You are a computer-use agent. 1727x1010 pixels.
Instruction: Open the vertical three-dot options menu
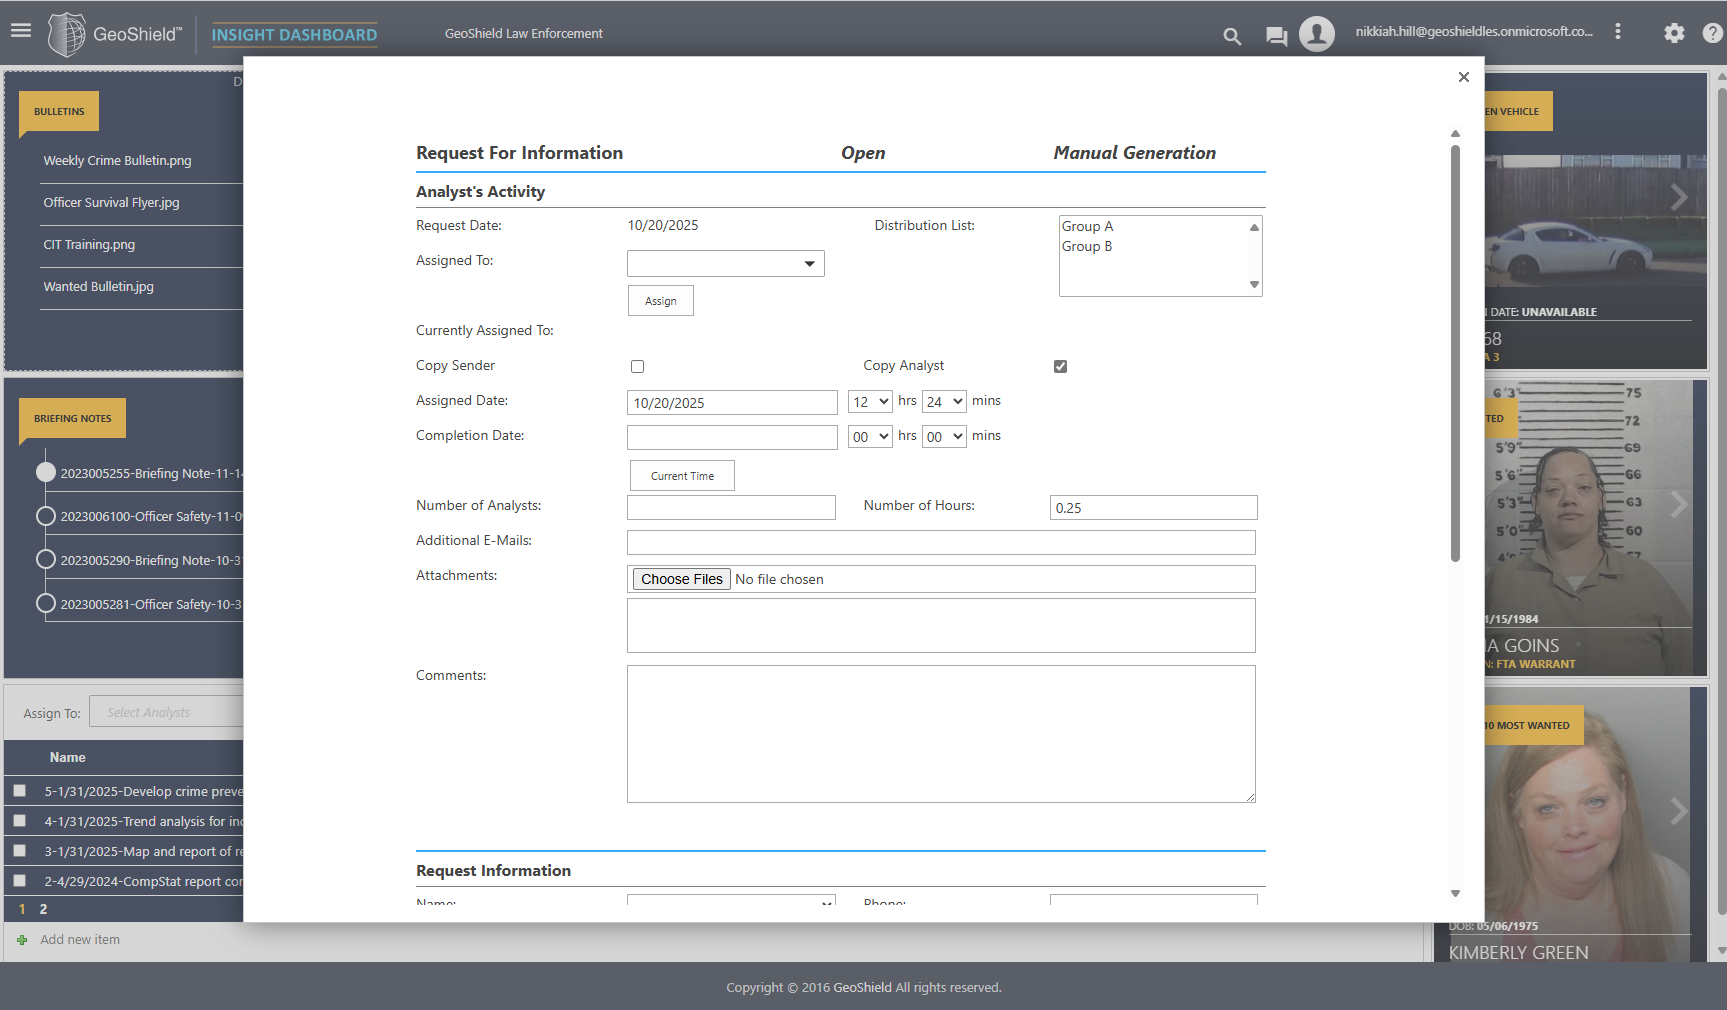point(1617,32)
